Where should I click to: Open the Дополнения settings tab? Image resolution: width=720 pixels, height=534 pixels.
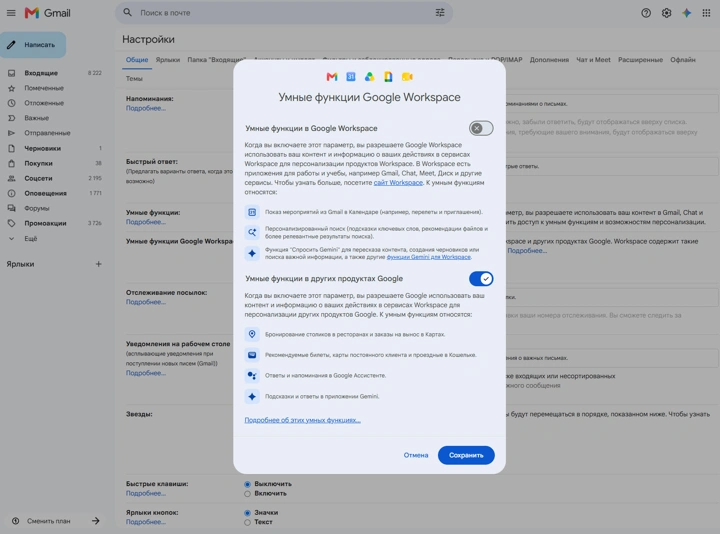[x=549, y=60]
